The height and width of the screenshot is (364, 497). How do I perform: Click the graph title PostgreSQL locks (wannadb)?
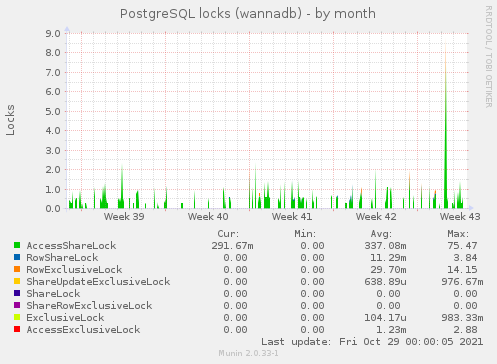coord(248,14)
